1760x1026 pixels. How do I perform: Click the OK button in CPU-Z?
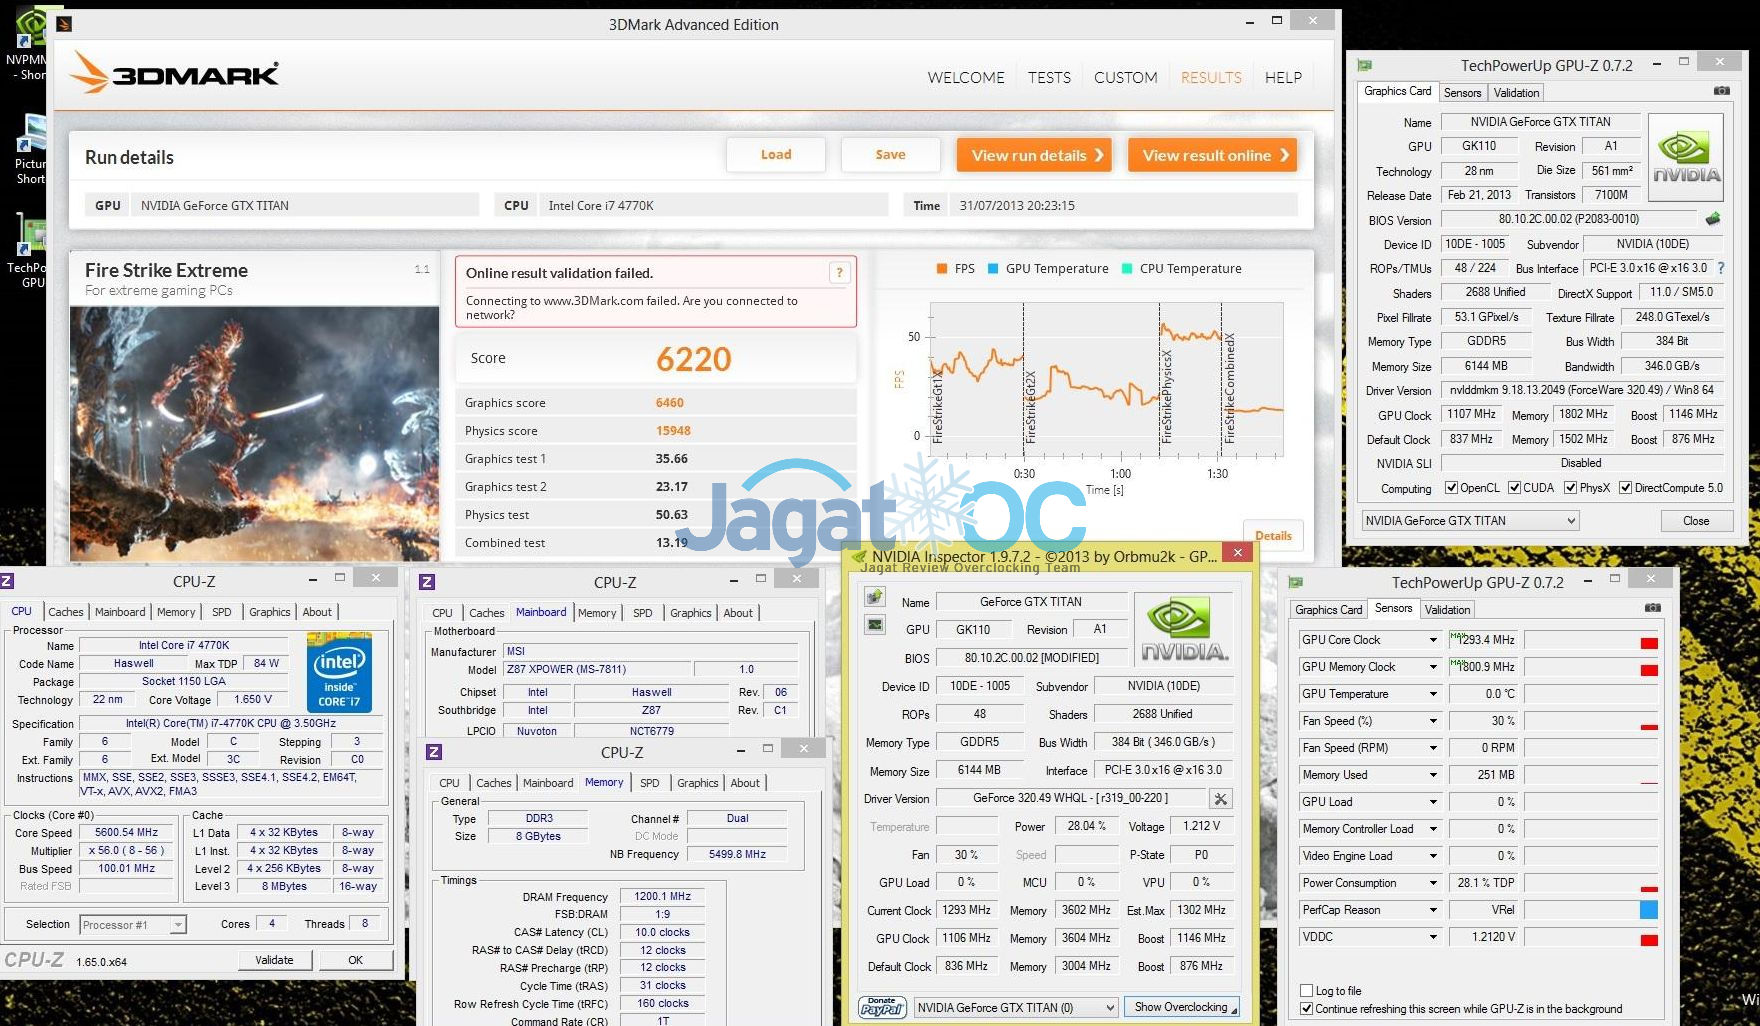point(355,960)
